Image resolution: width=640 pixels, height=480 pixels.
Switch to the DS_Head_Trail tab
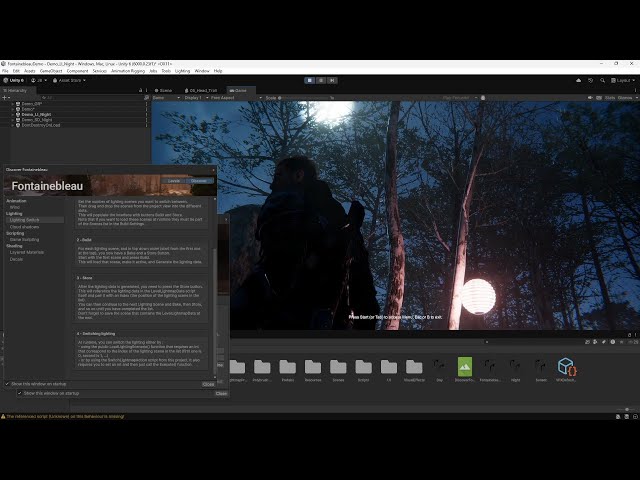tap(201, 90)
